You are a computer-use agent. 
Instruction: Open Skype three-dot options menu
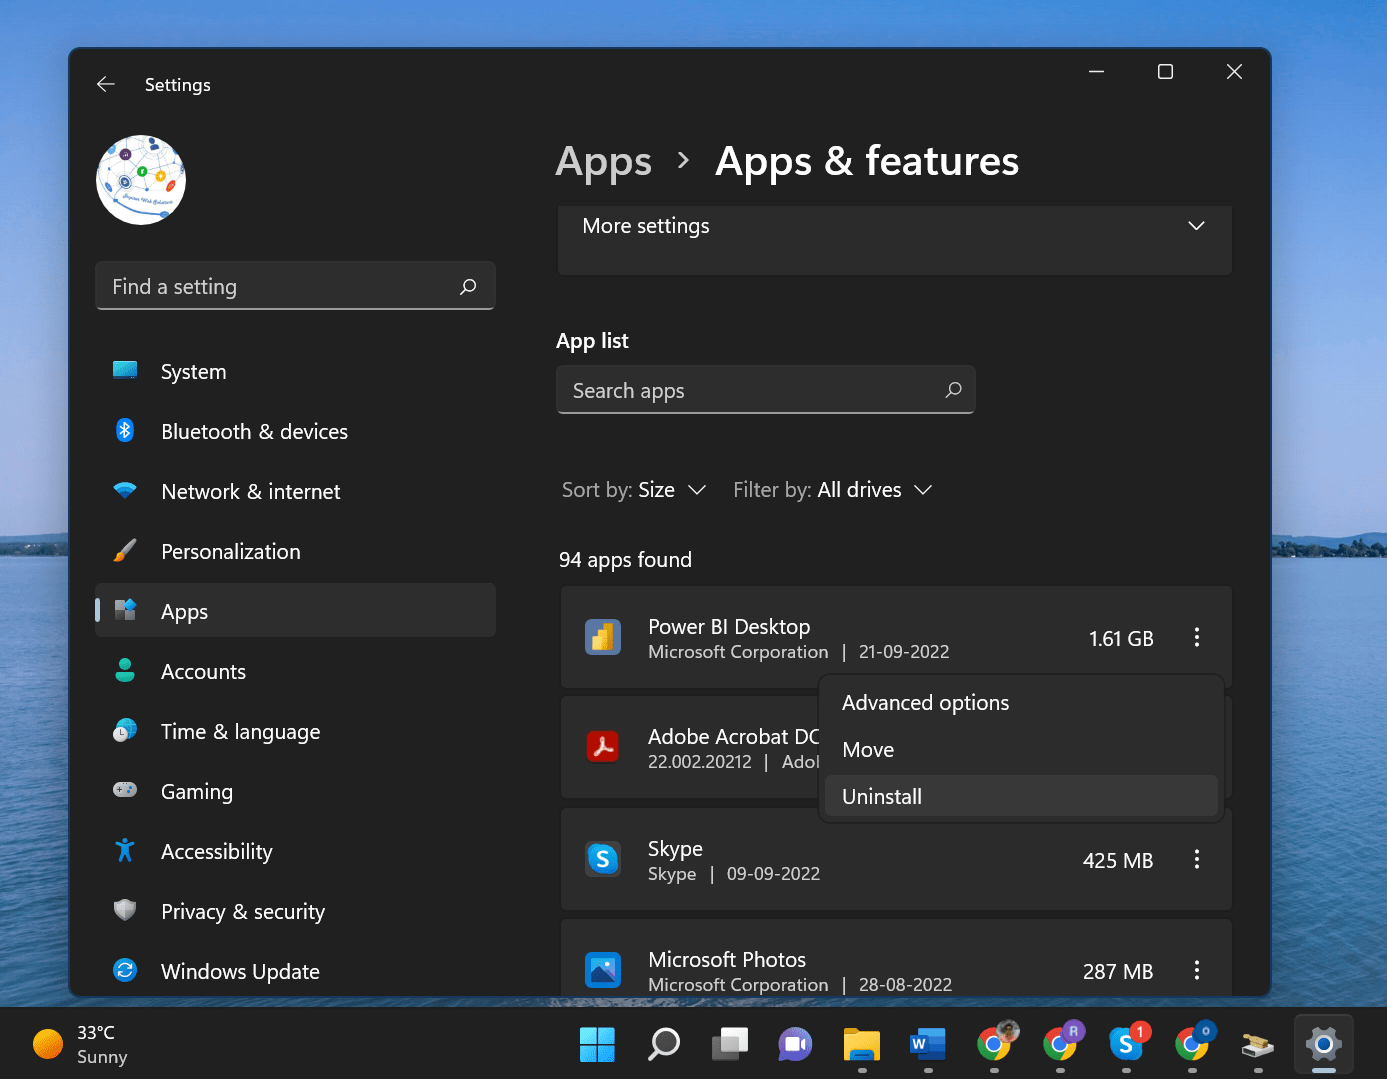(1196, 860)
